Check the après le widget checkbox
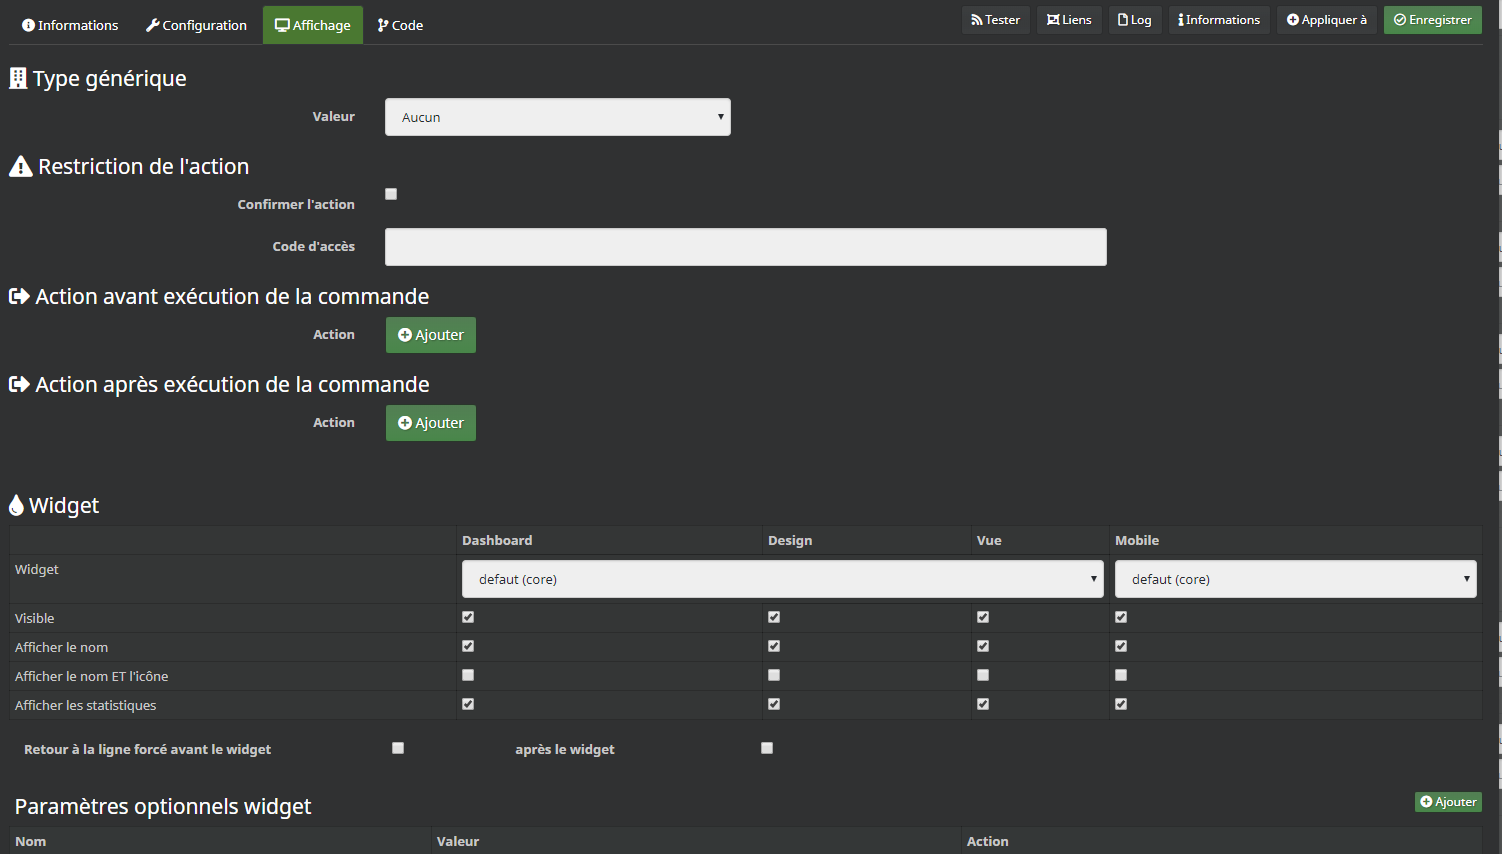1502x854 pixels. (x=767, y=748)
